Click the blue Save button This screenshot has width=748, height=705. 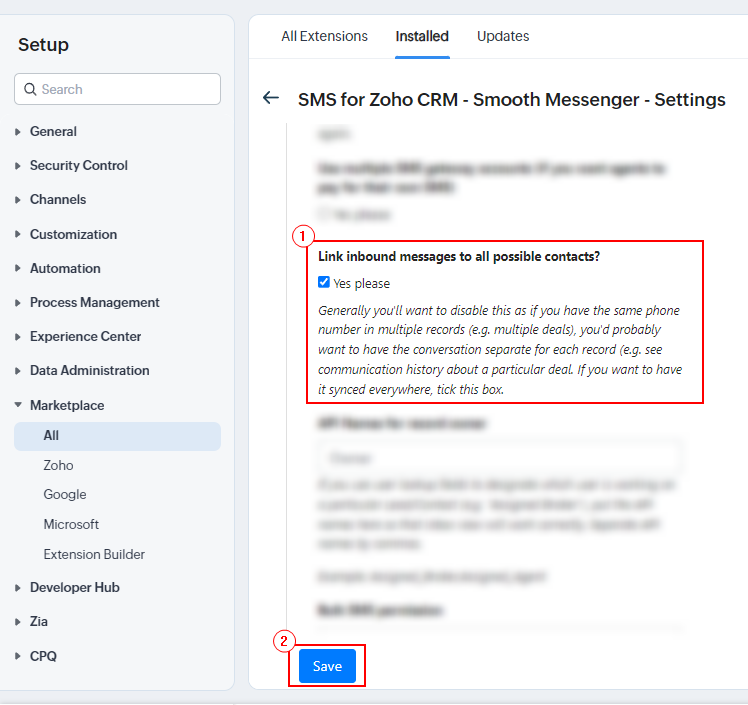[327, 666]
